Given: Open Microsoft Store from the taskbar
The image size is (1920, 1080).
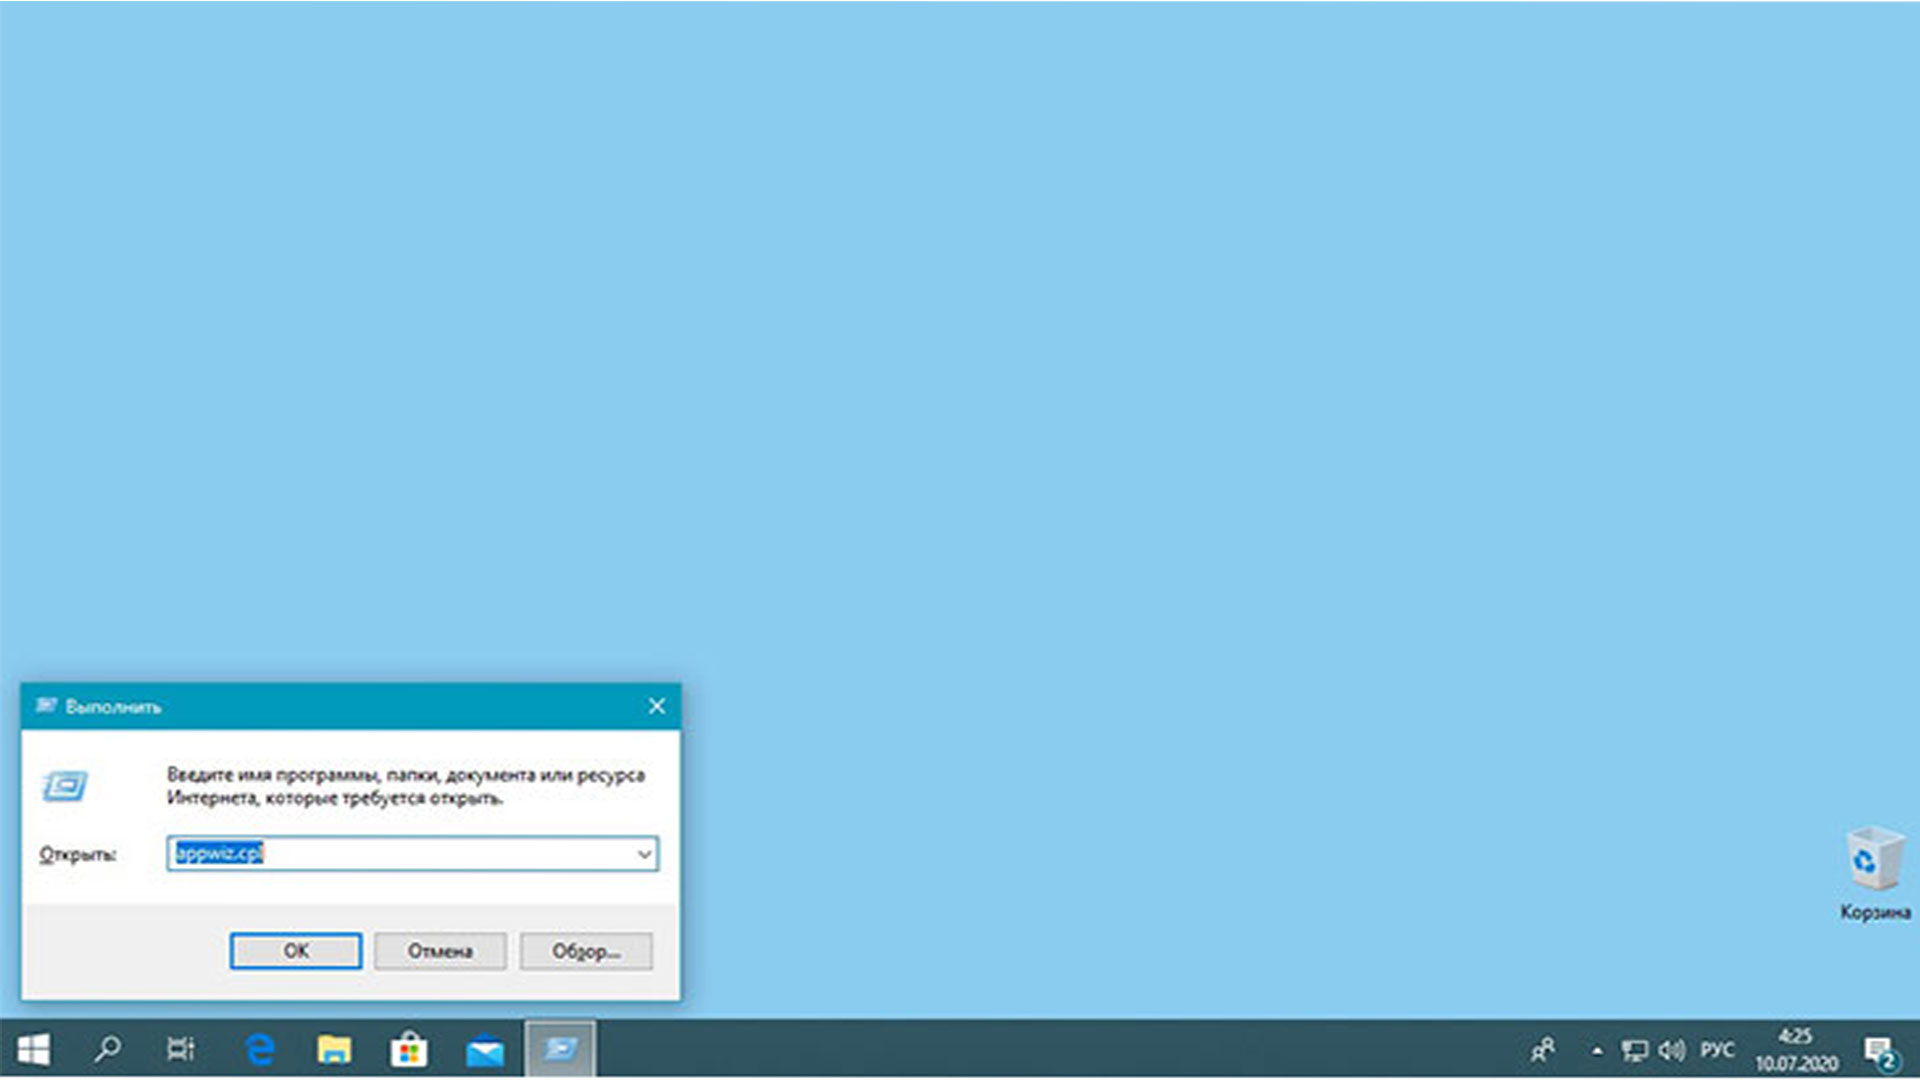Looking at the screenshot, I should coord(409,1050).
